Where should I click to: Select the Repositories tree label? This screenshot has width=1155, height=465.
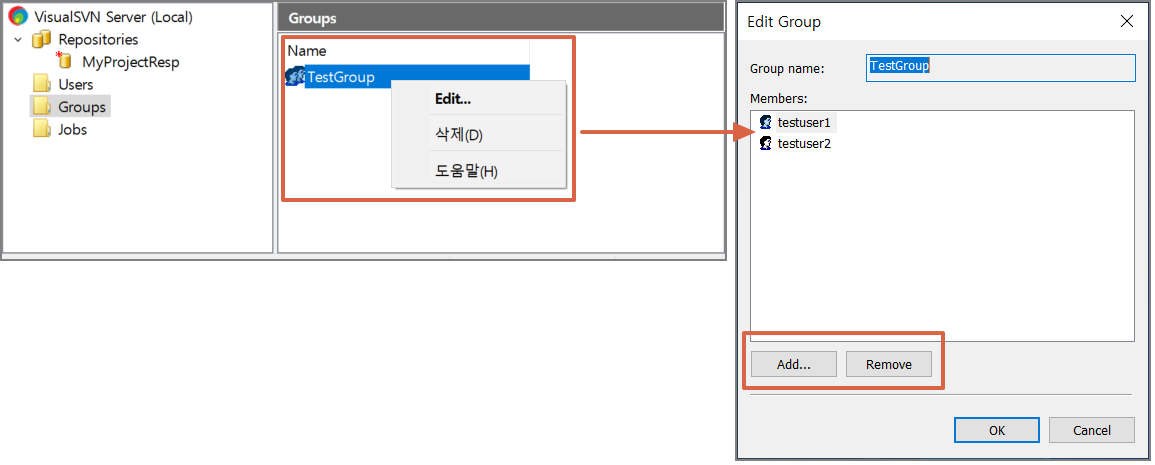pos(98,40)
